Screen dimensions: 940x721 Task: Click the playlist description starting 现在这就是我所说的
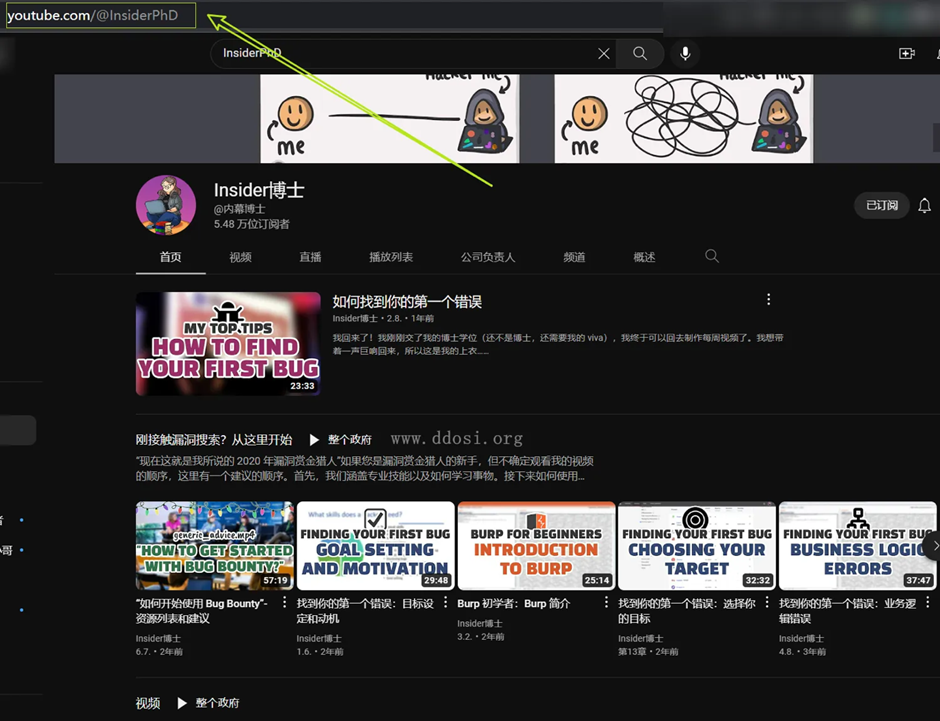(364, 468)
